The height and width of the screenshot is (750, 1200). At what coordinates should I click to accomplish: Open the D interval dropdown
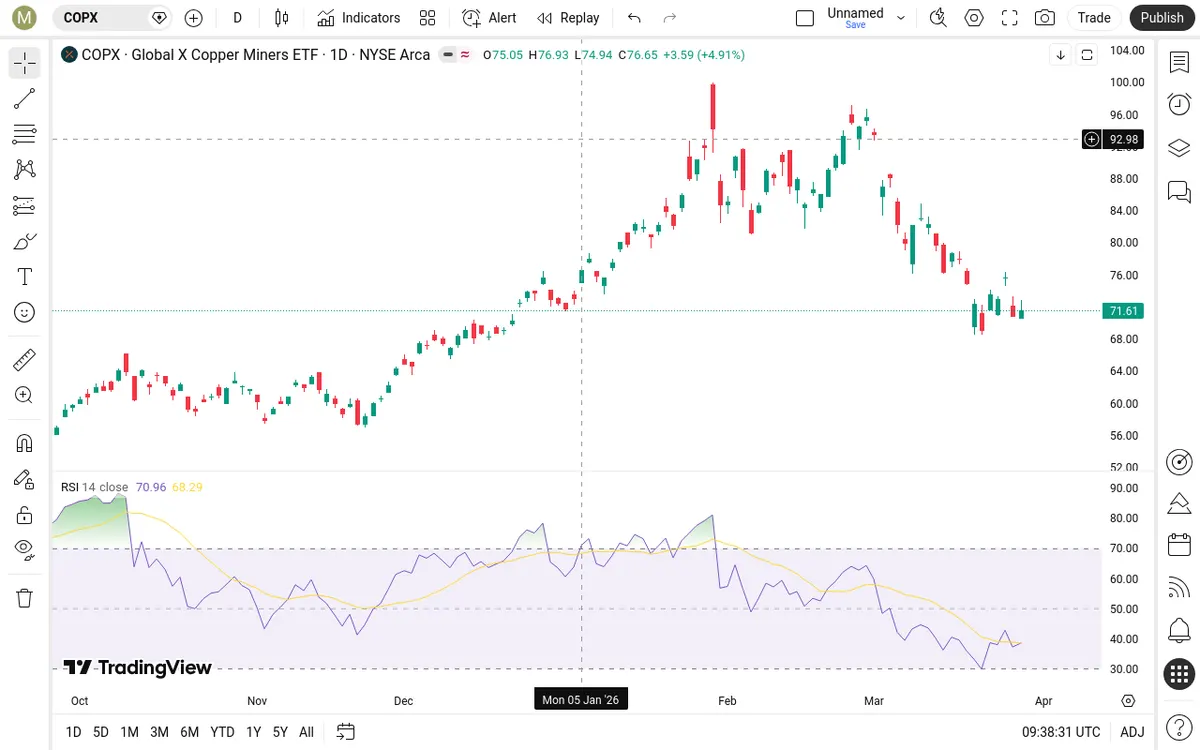pos(237,17)
